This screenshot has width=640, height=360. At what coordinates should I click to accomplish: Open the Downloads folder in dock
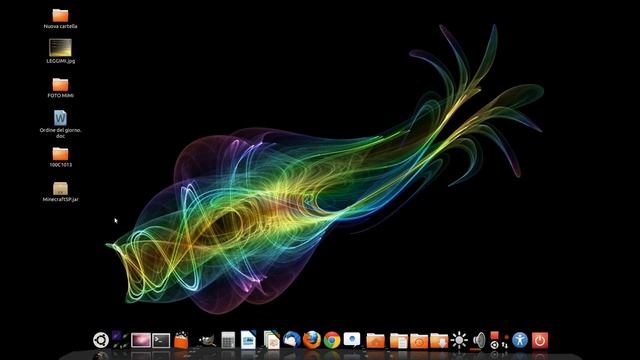[x=439, y=341]
